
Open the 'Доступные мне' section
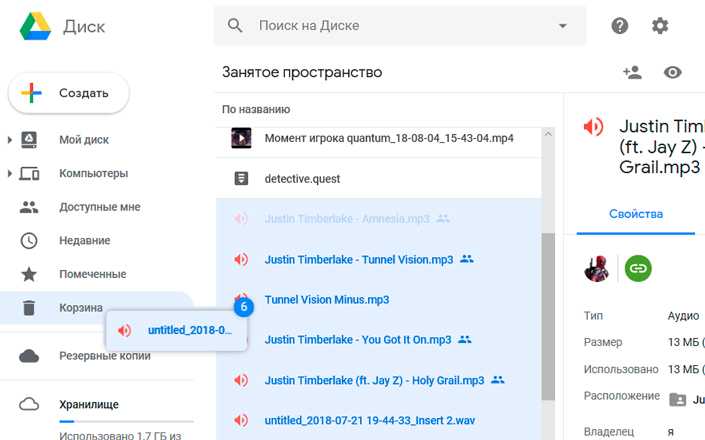(100, 207)
